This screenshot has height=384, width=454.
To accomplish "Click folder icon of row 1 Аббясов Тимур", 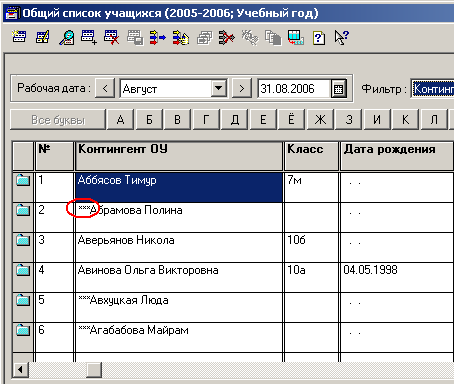I will click(x=23, y=180).
